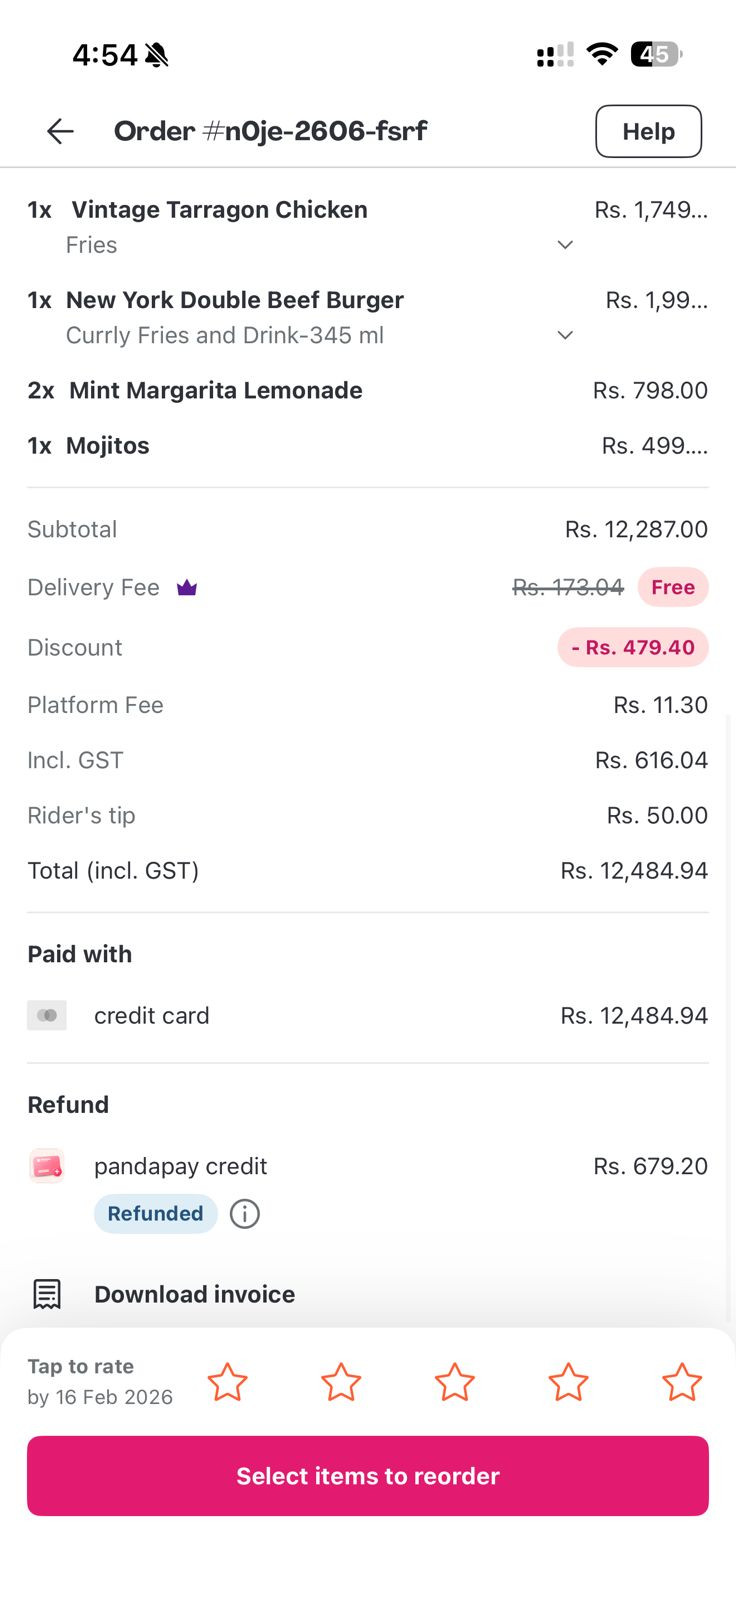Viewport: 736px width, 1600px height.
Task: Expand New York Double Beef Burger details
Action: pyautogui.click(x=565, y=335)
